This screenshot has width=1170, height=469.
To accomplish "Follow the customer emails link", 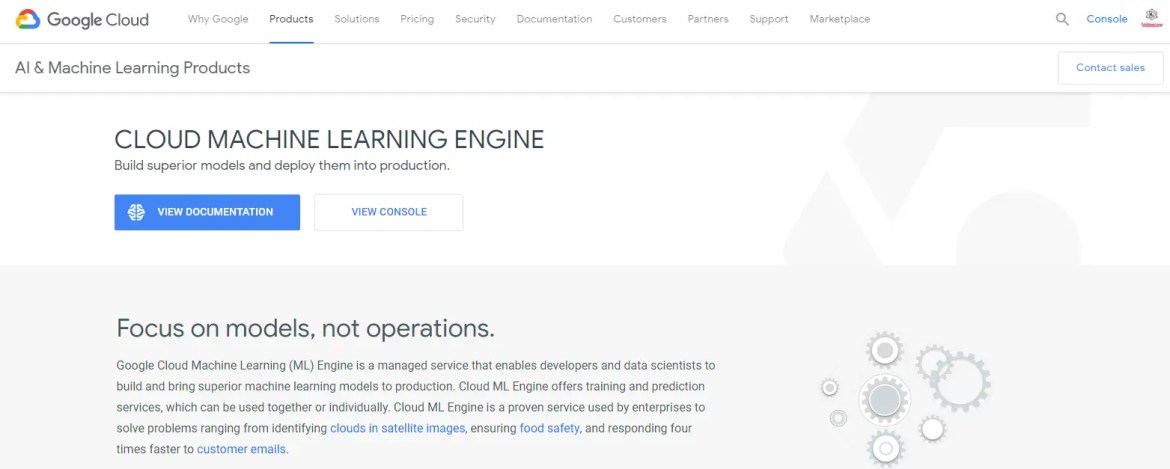I will click(242, 450).
